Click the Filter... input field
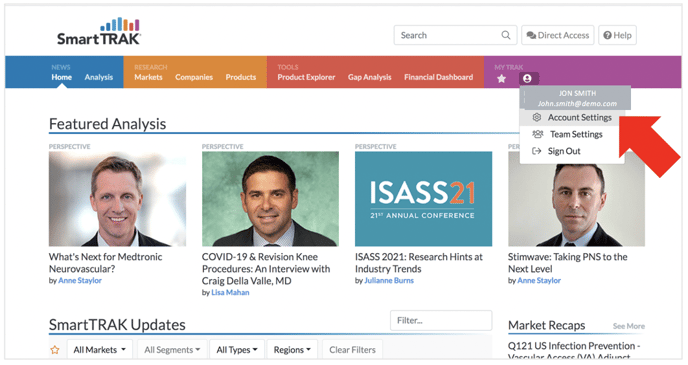 click(441, 320)
